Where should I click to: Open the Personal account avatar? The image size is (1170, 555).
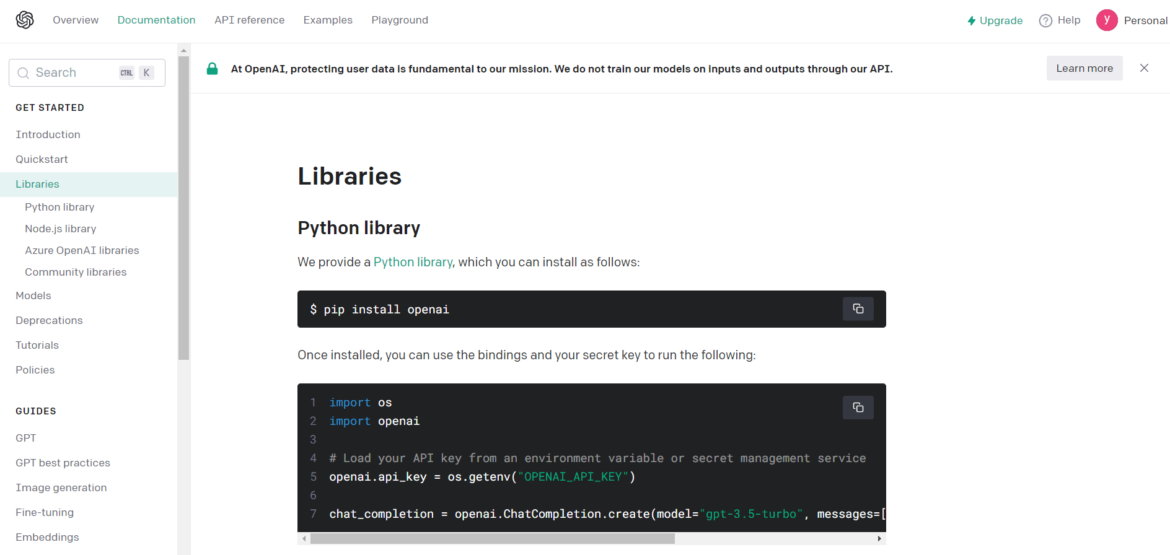(1106, 20)
